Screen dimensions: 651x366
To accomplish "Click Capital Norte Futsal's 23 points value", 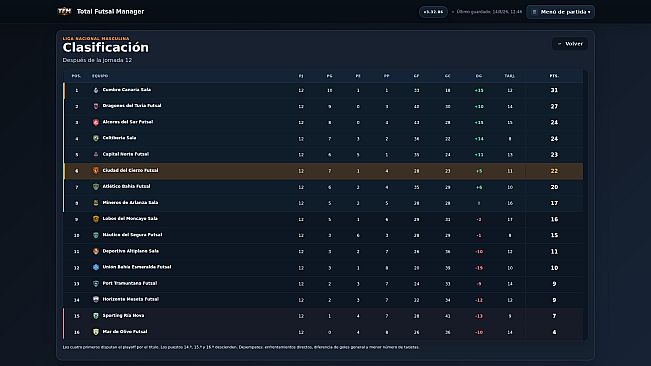I will click(x=554, y=154).
